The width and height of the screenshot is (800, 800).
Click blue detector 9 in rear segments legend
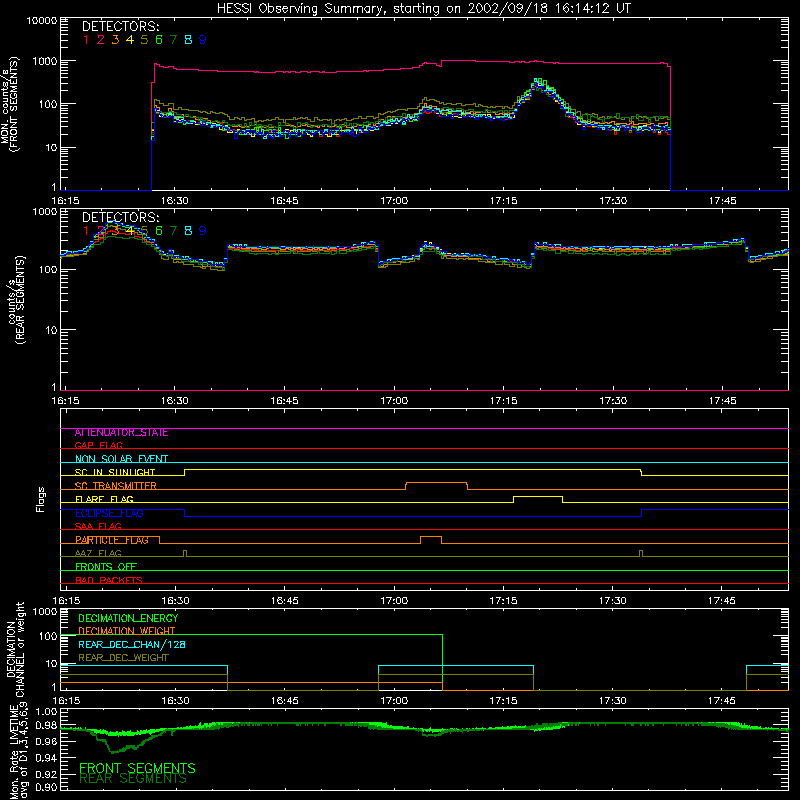(x=203, y=231)
